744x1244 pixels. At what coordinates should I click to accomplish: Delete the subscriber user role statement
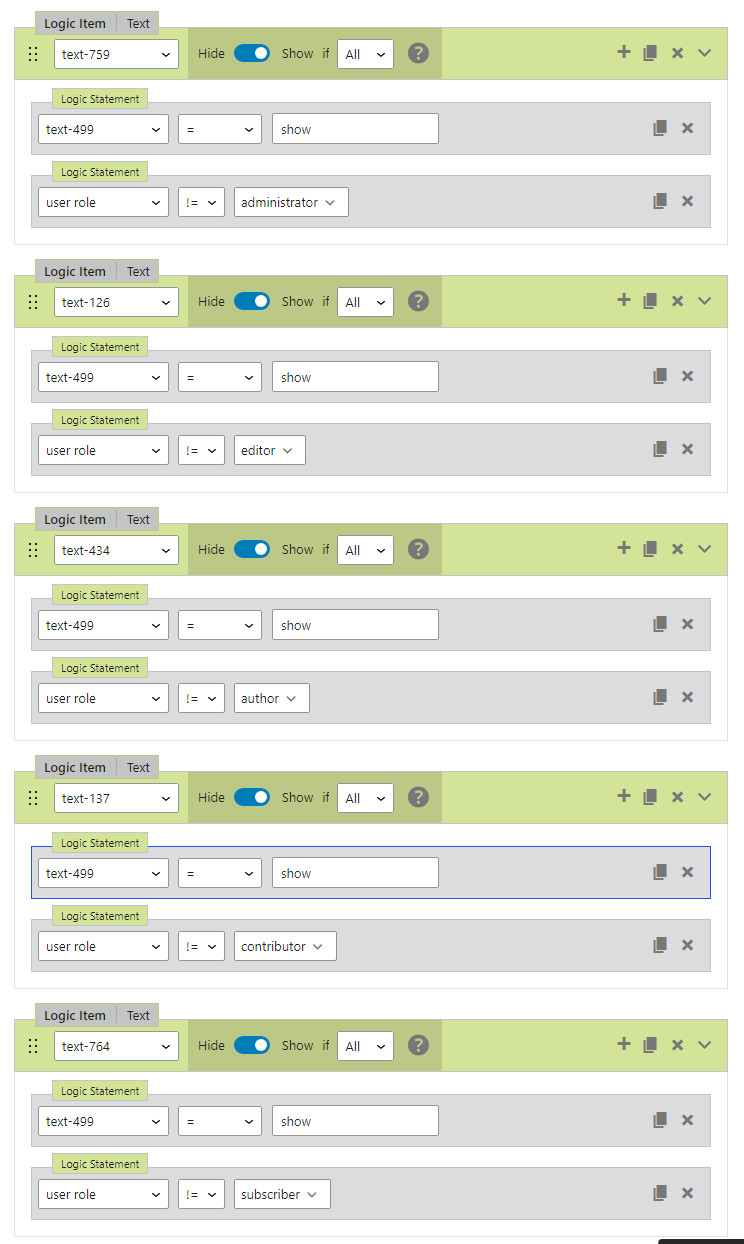pyautogui.click(x=687, y=1193)
